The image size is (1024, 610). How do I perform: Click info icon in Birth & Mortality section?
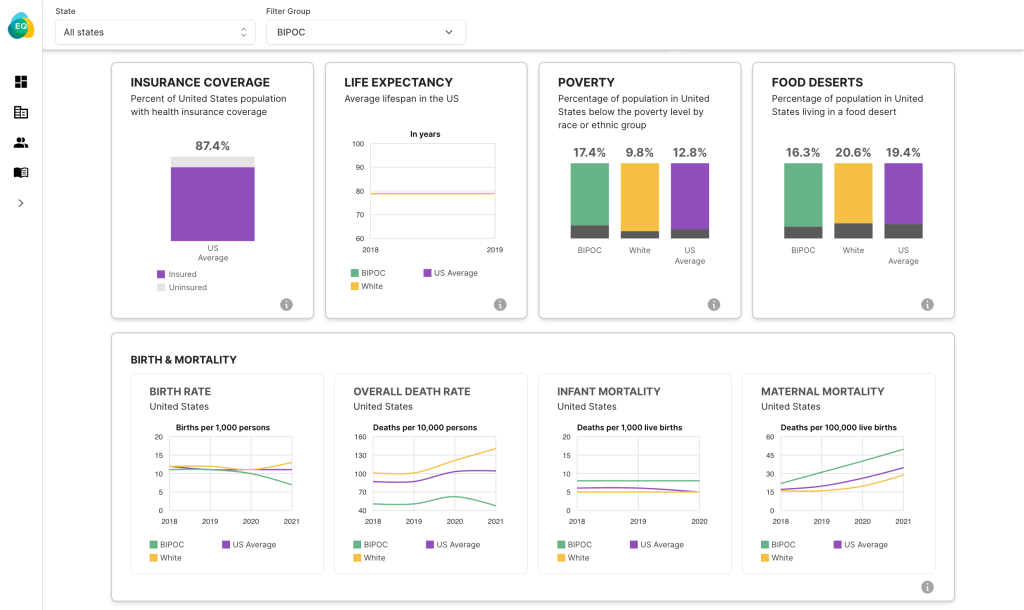(x=927, y=587)
